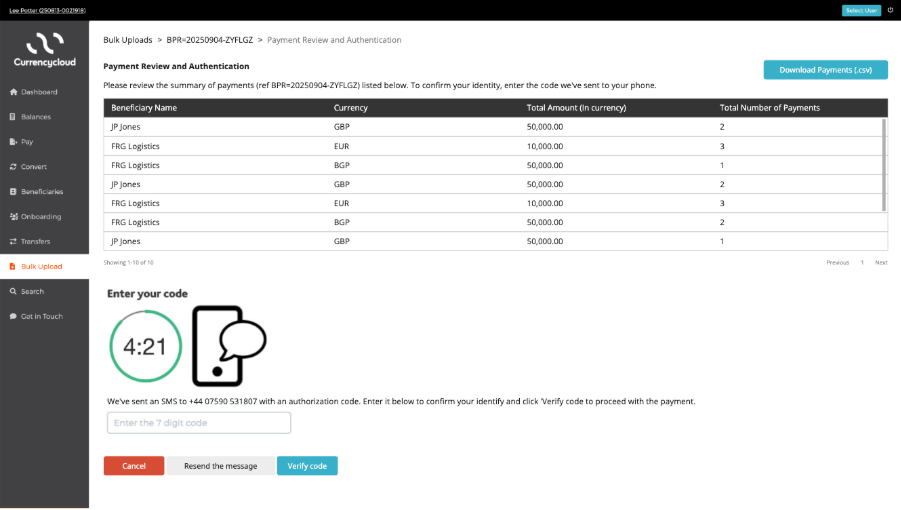Click the Bulk Uploads breadcrumb link
The height and width of the screenshot is (510, 901).
pos(128,40)
